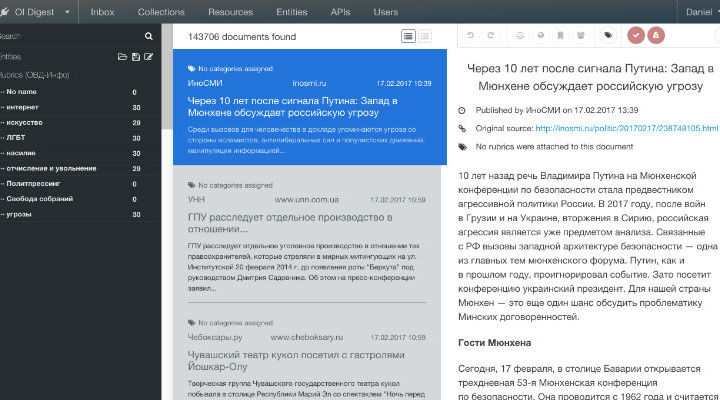This screenshot has width=720, height=400.
Task: Click the edit pencil icon beside Entries
Action: [x=148, y=57]
